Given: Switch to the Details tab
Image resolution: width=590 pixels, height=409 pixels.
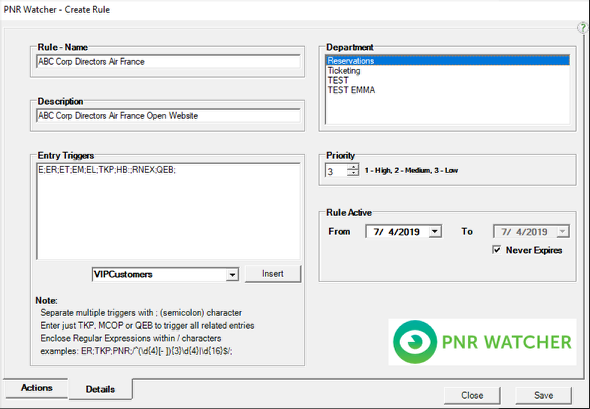Looking at the screenshot, I should [100, 389].
